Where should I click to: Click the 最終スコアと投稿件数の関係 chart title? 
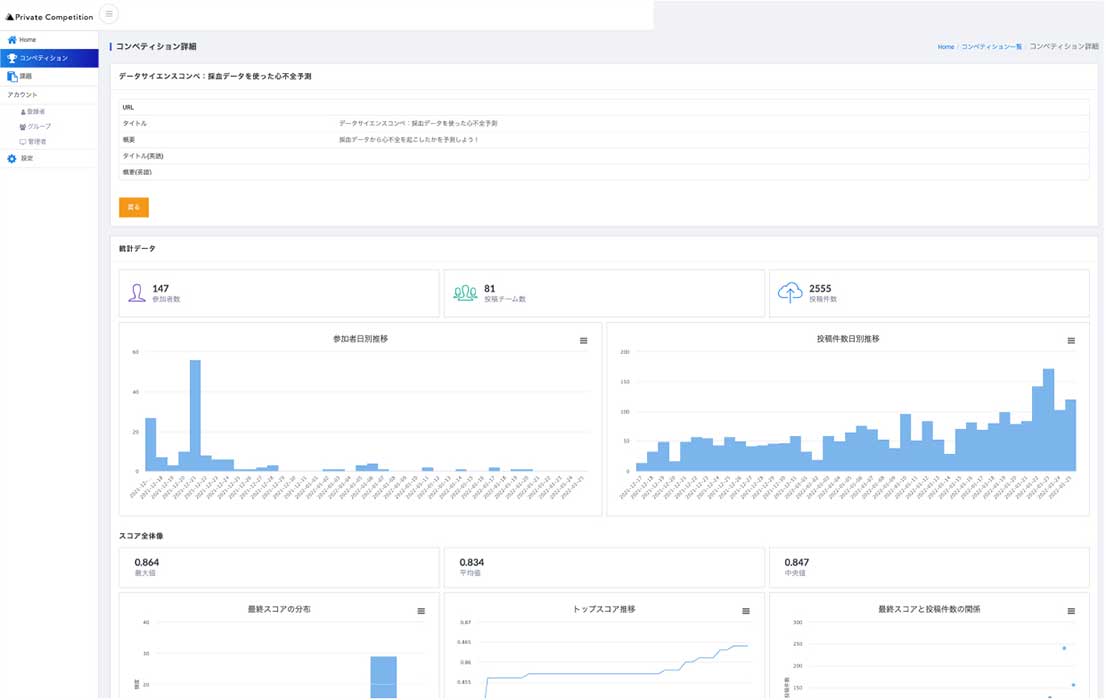(x=929, y=610)
